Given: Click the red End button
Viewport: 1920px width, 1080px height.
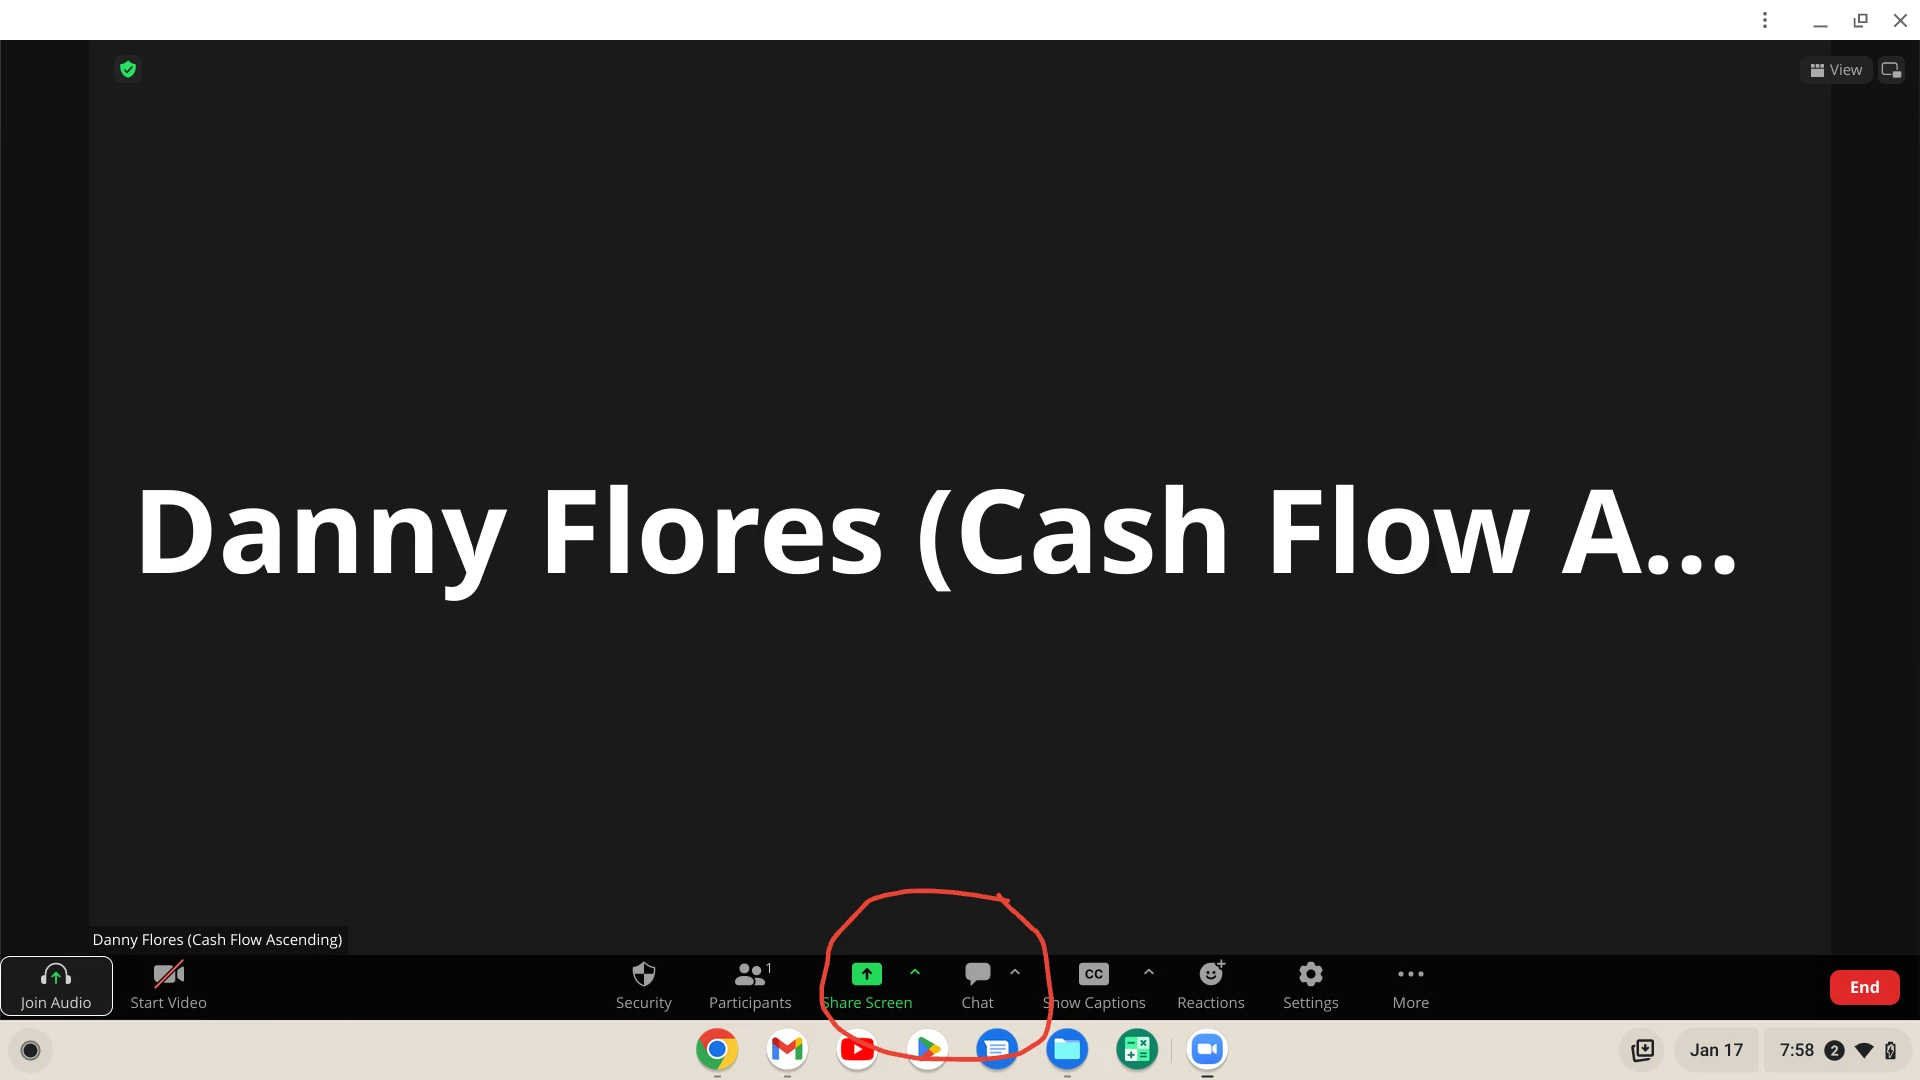Looking at the screenshot, I should tap(1864, 987).
